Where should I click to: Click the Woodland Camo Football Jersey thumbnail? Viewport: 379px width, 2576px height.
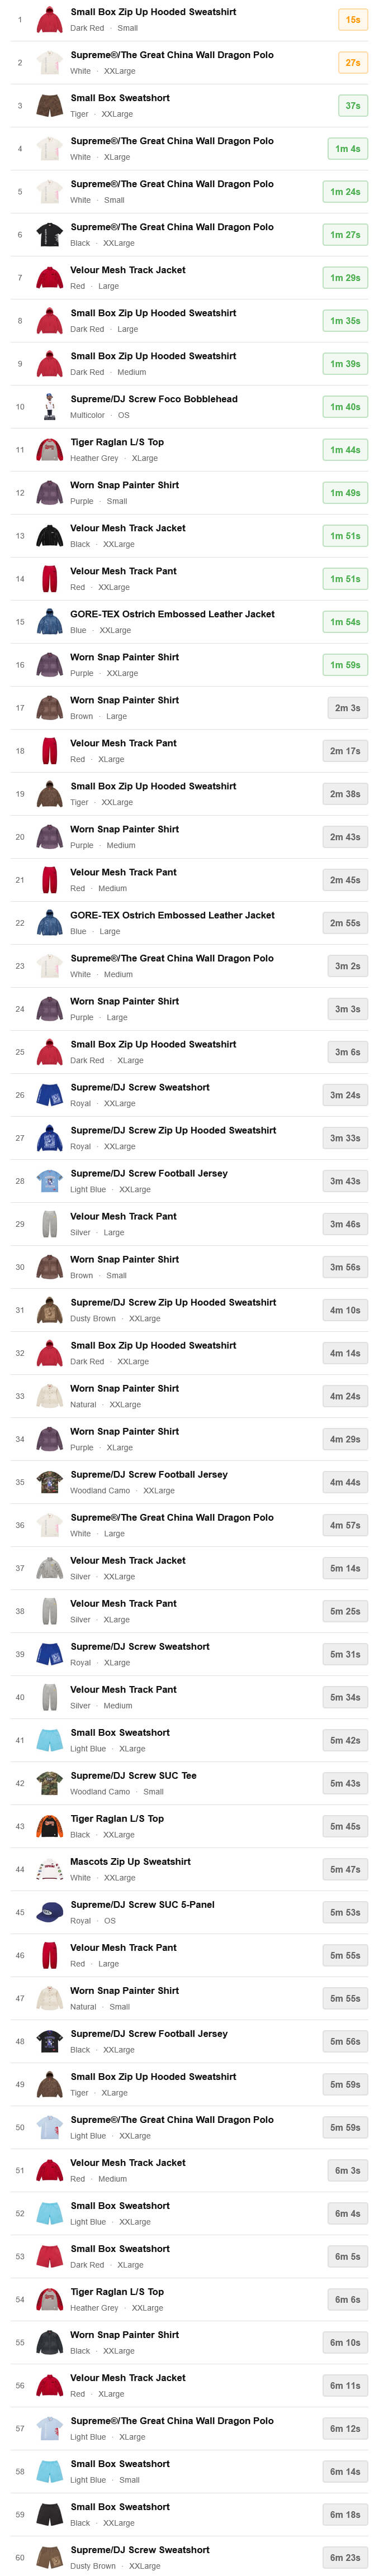pos(49,1481)
